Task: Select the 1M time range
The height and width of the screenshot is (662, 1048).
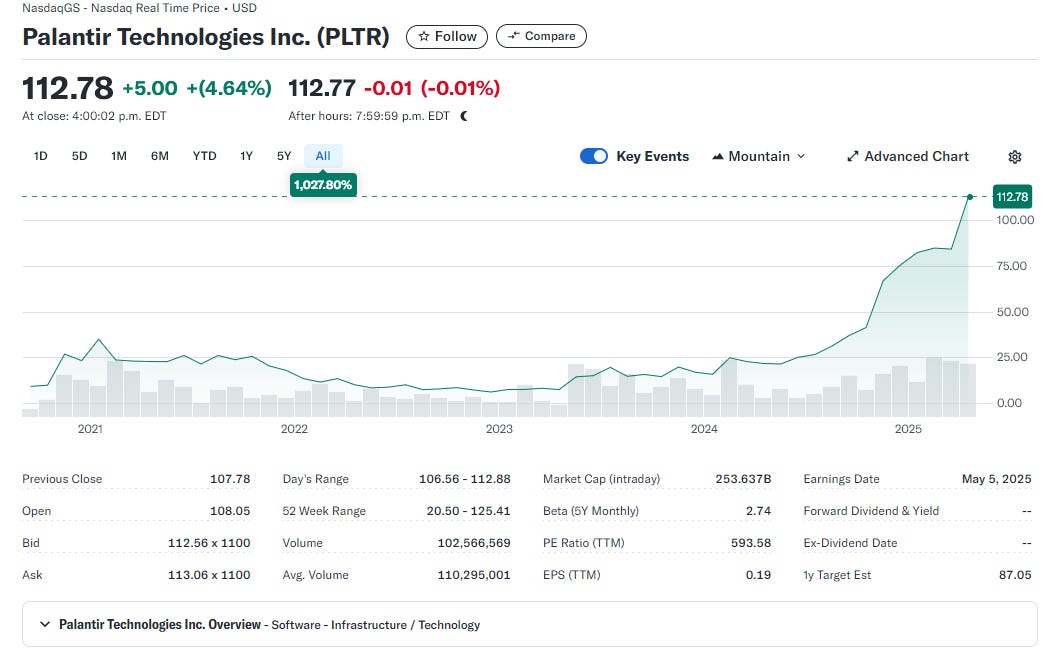Action: (119, 156)
